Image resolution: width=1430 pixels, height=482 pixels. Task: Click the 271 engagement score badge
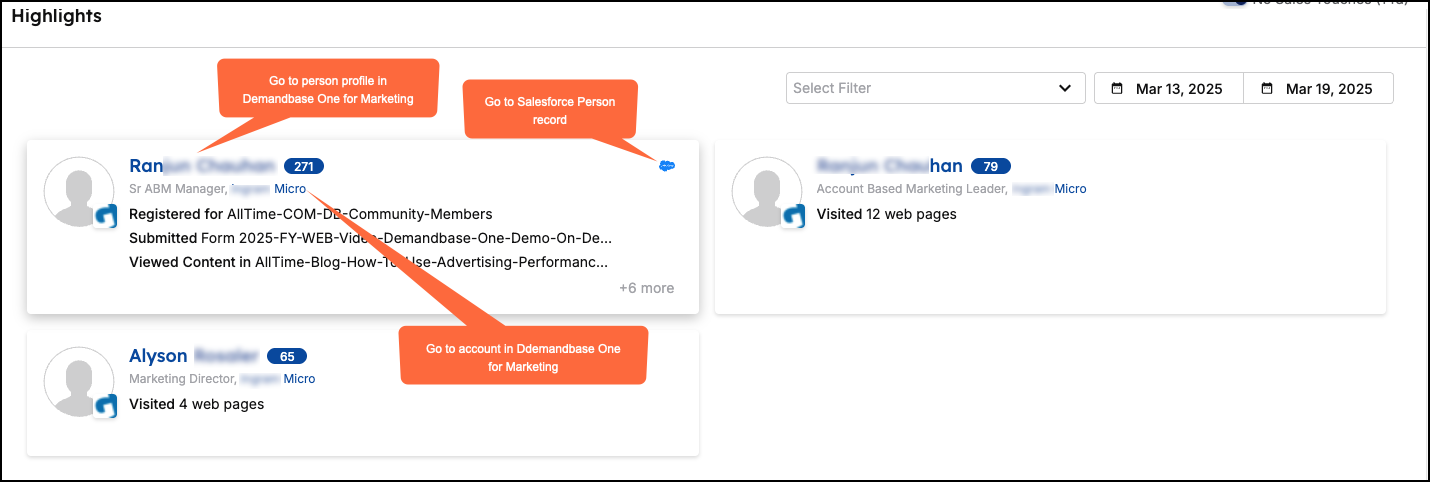pyautogui.click(x=304, y=166)
